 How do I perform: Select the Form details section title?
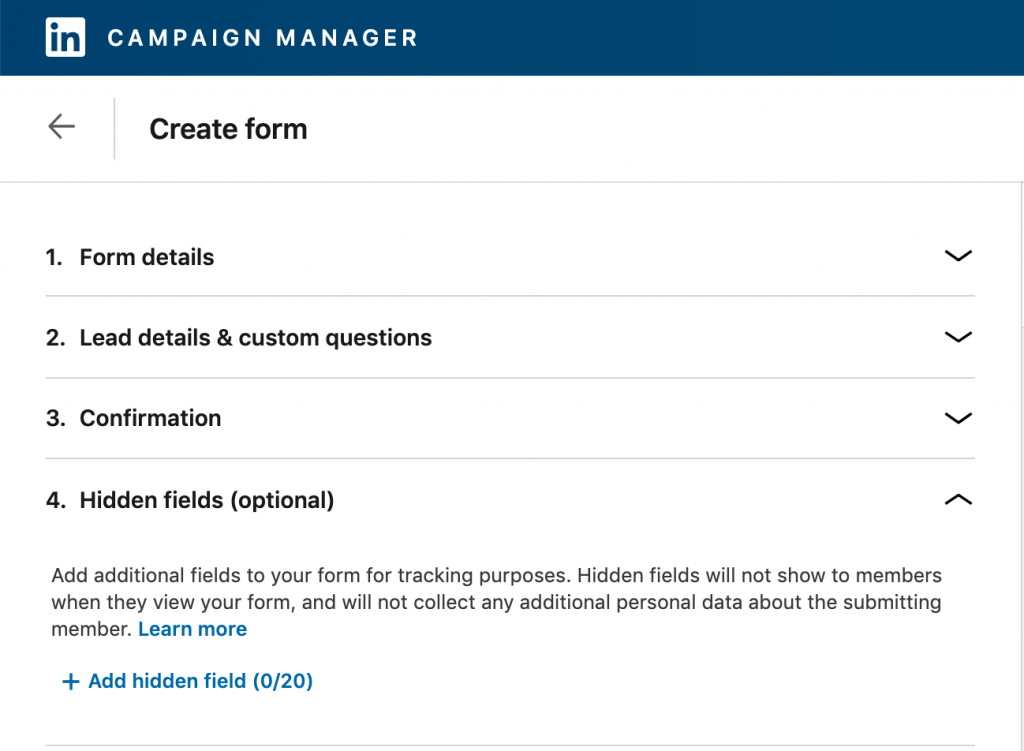[147, 257]
